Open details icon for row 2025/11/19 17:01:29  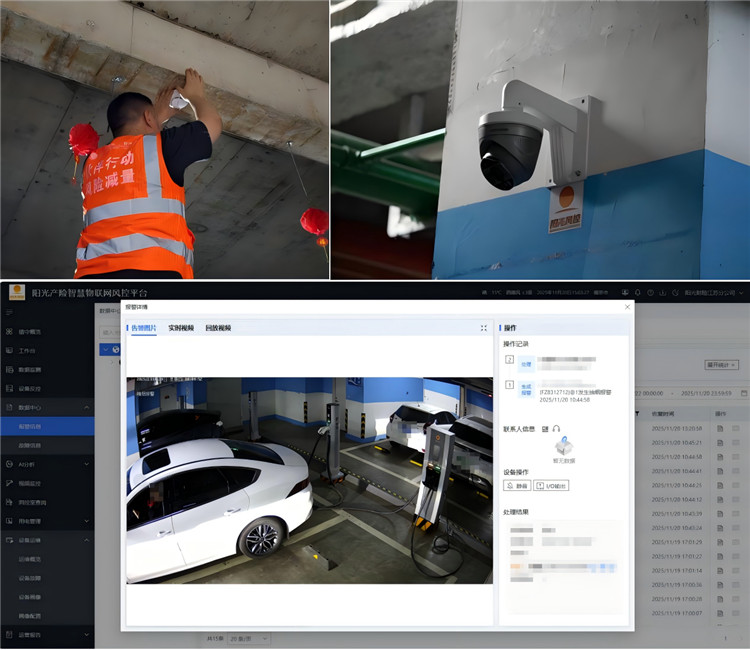720,542
